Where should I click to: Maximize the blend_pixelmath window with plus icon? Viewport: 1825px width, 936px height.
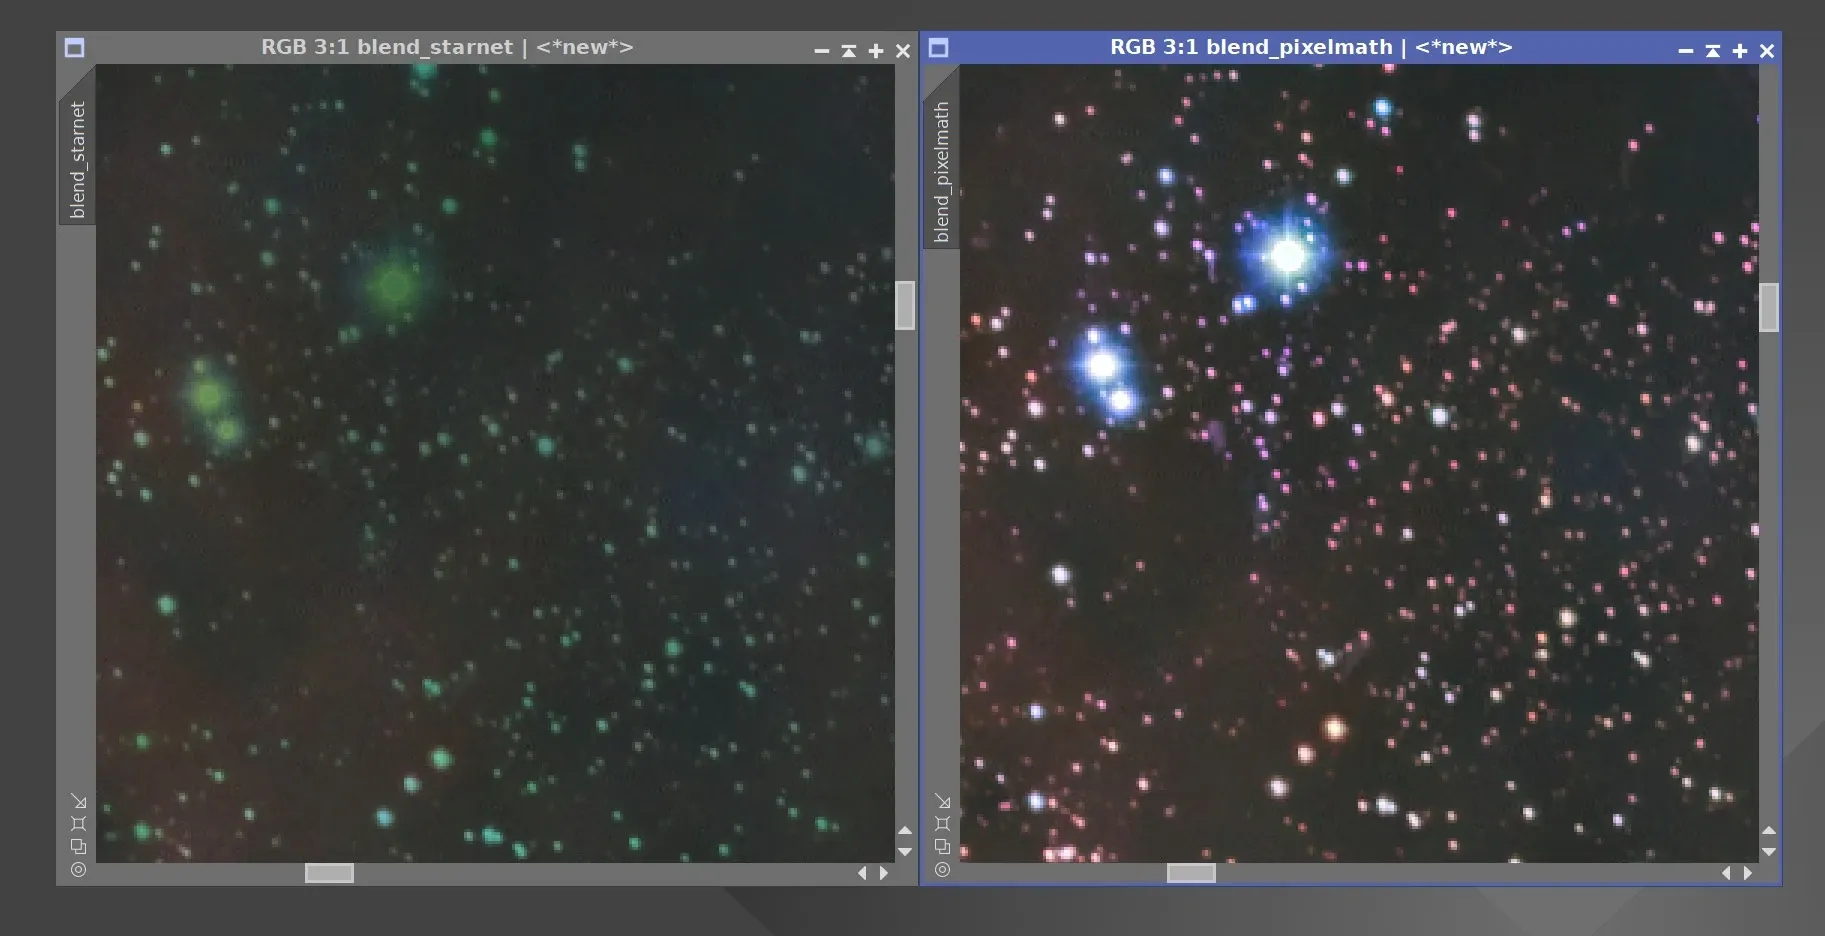[x=1740, y=51]
